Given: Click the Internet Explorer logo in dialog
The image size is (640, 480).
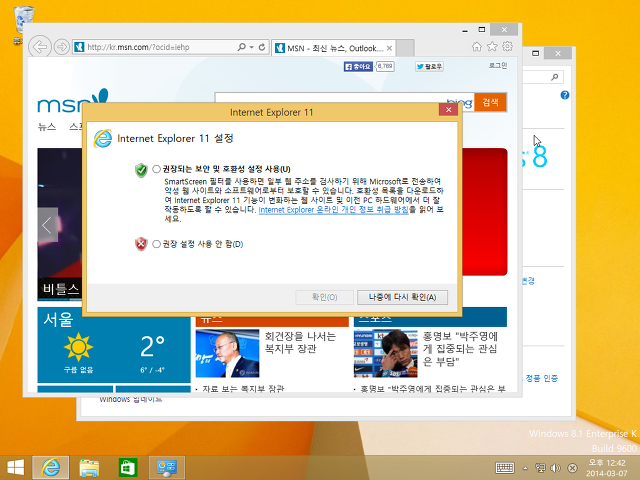Looking at the screenshot, I should [103, 138].
